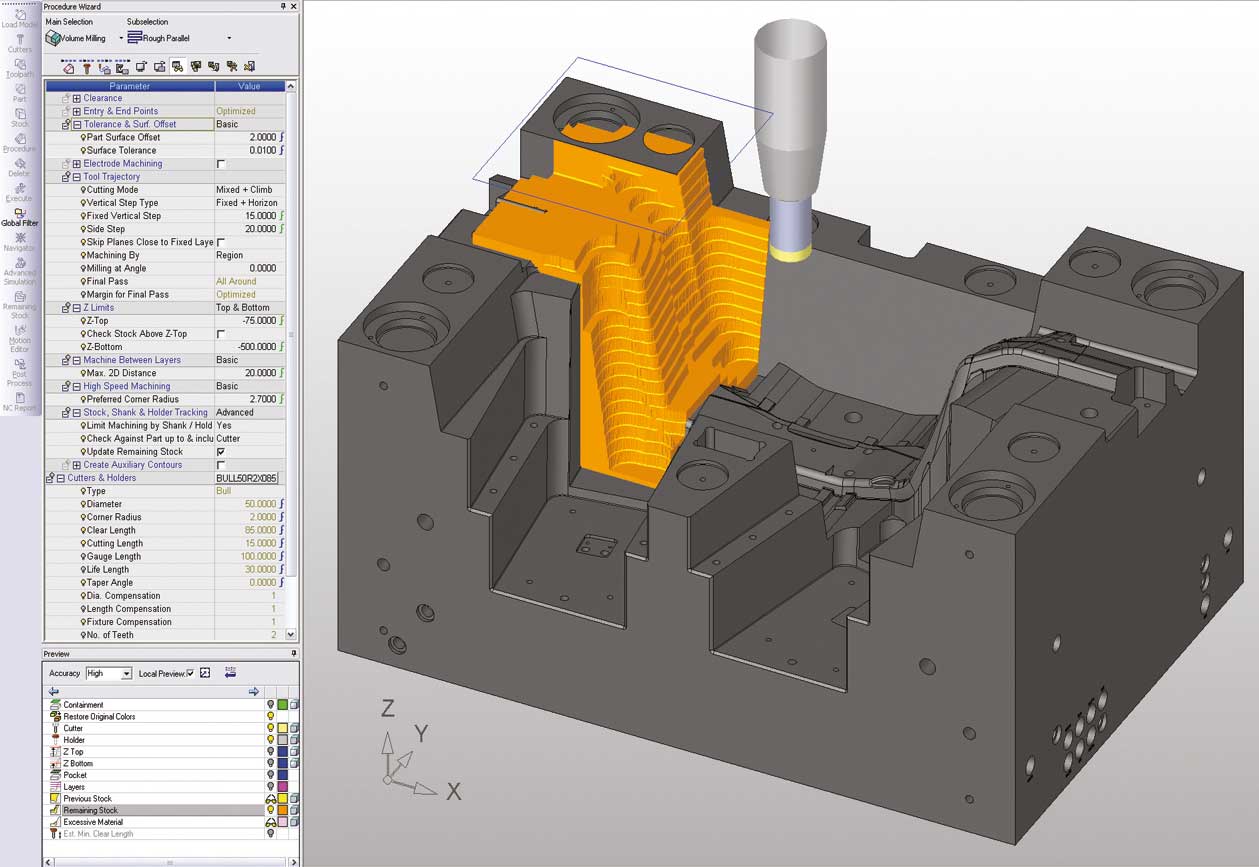Toggle the Cutter visibility light bulb
1259x867 pixels.
pyautogui.click(x=270, y=728)
